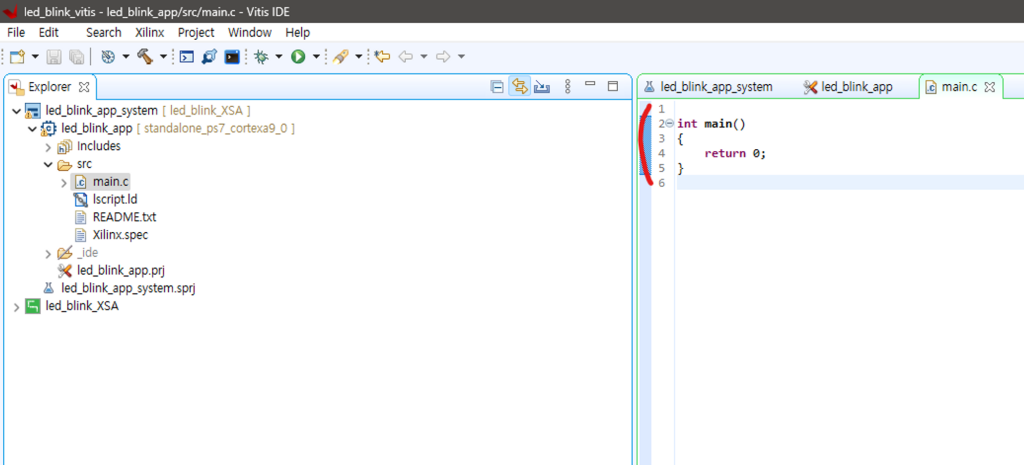
Task: Close the Explorer view tab
Action: [84, 86]
